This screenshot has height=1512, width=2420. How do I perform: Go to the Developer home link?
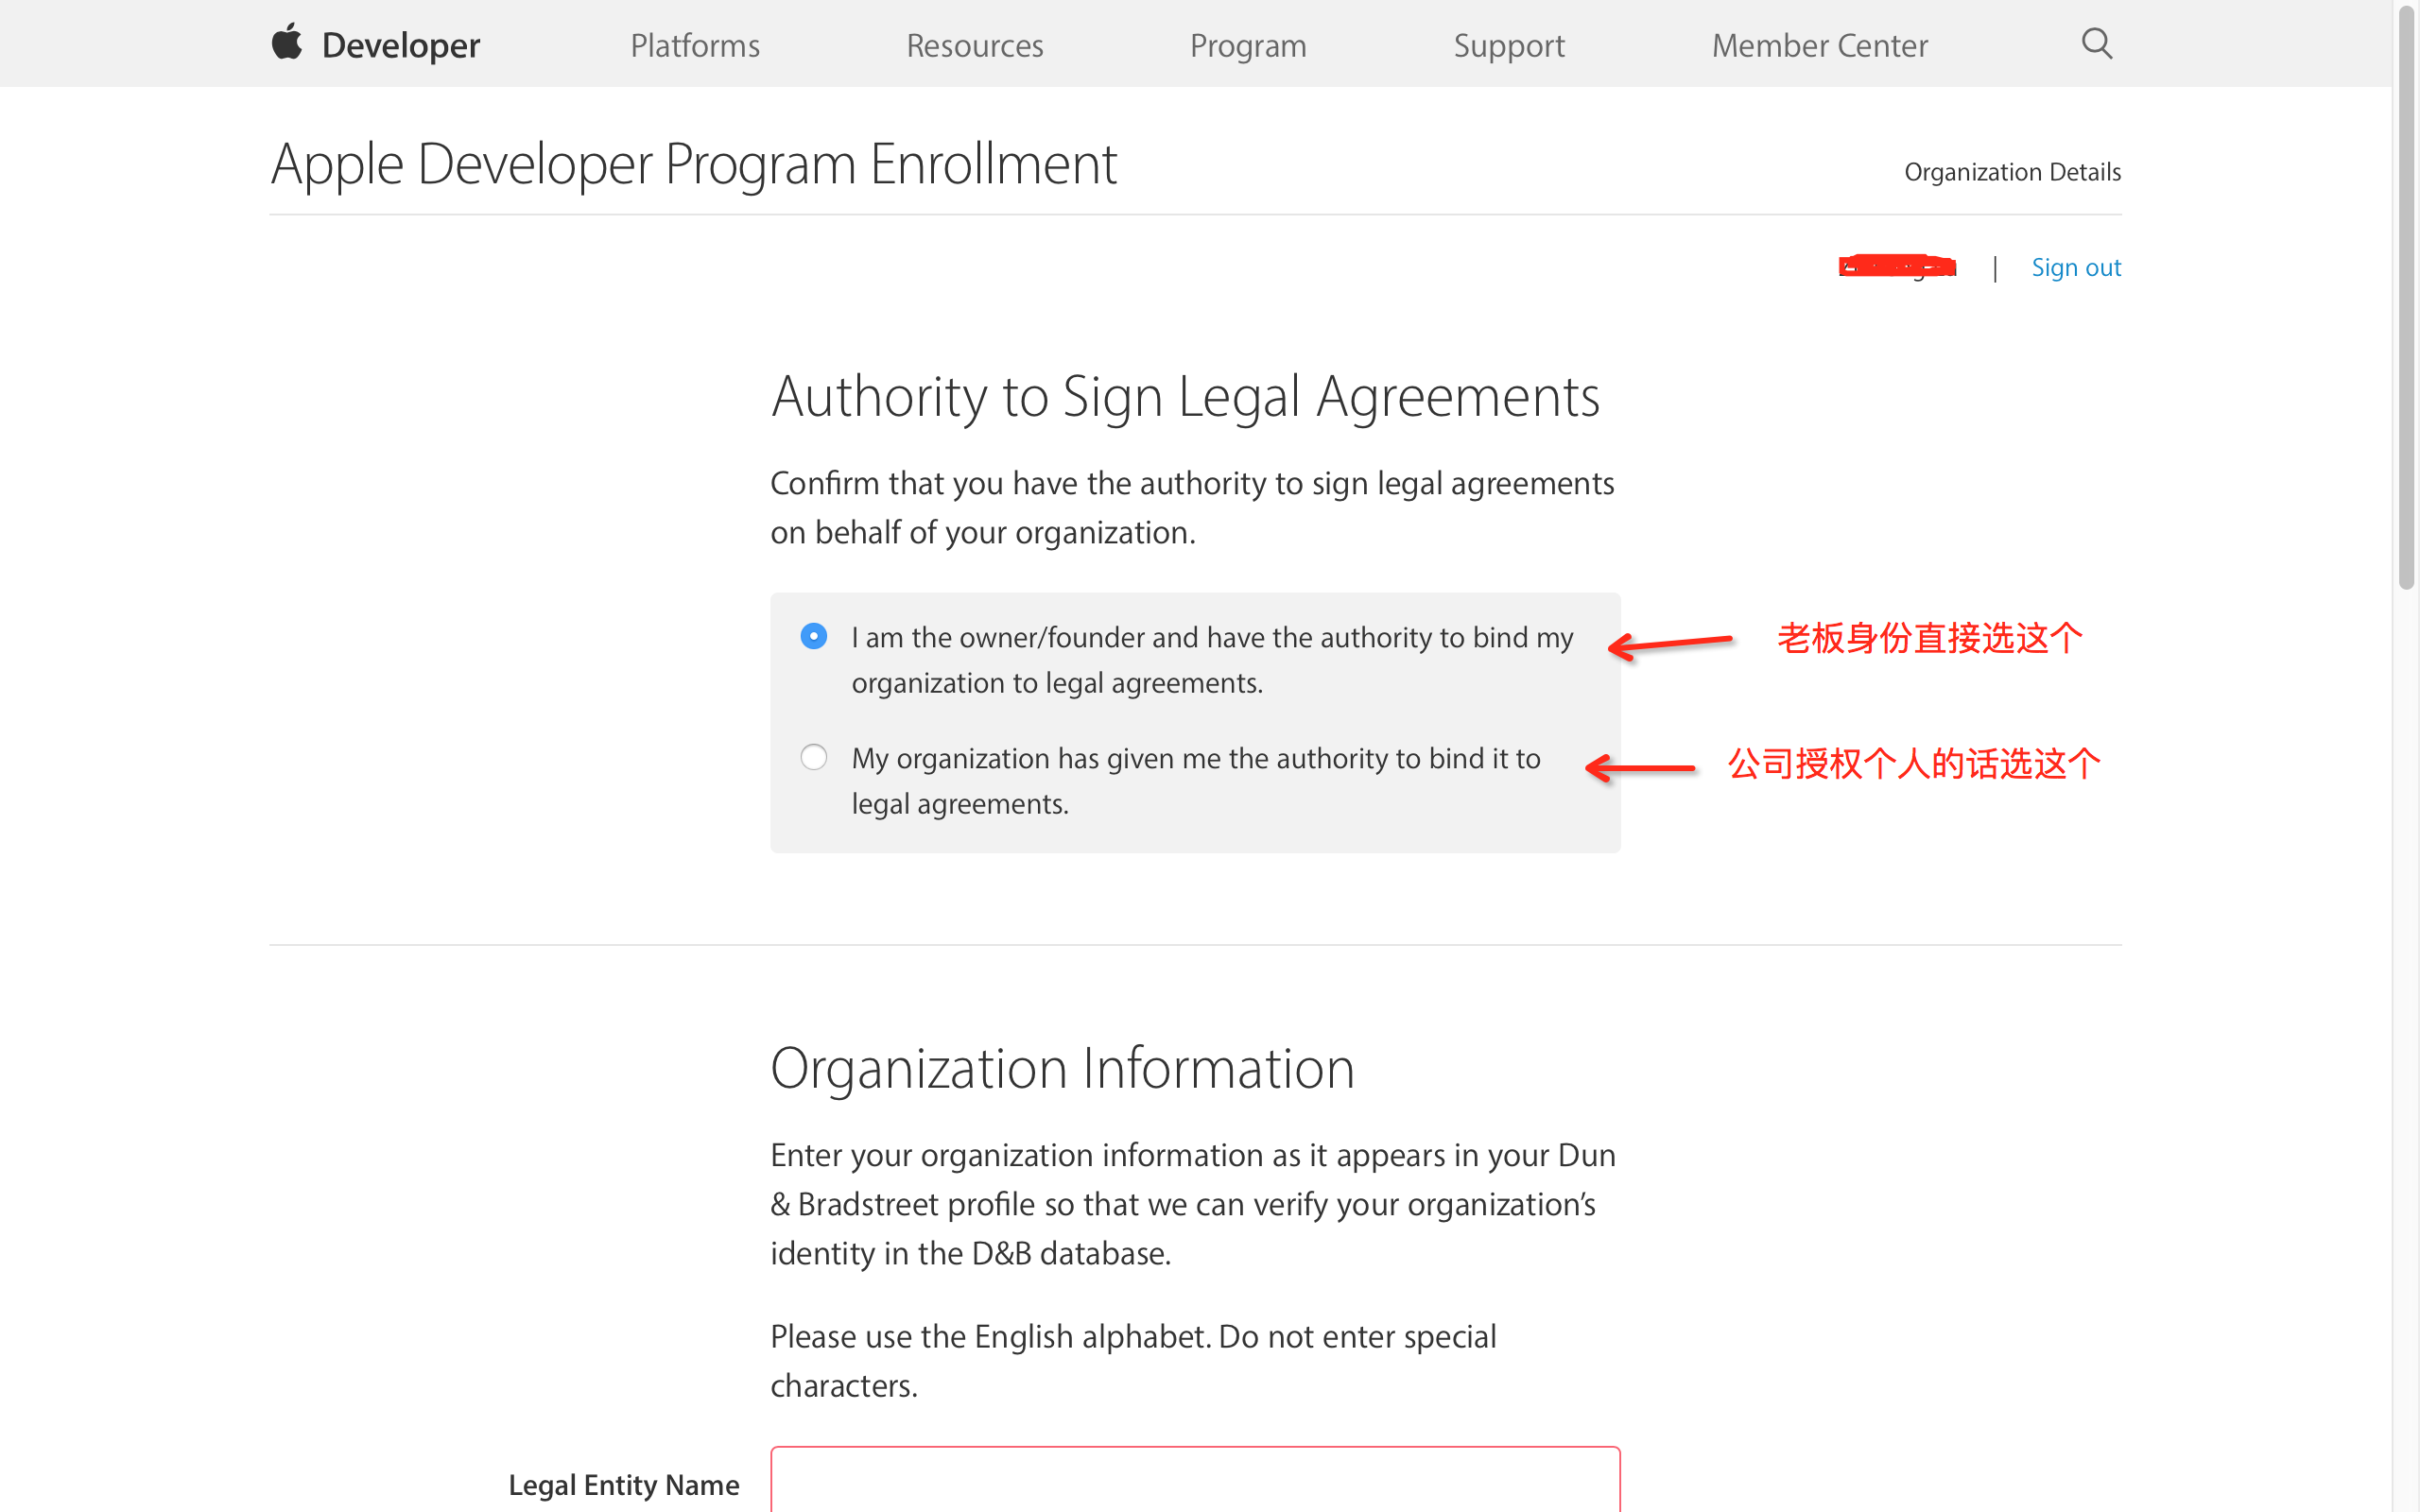tap(401, 45)
